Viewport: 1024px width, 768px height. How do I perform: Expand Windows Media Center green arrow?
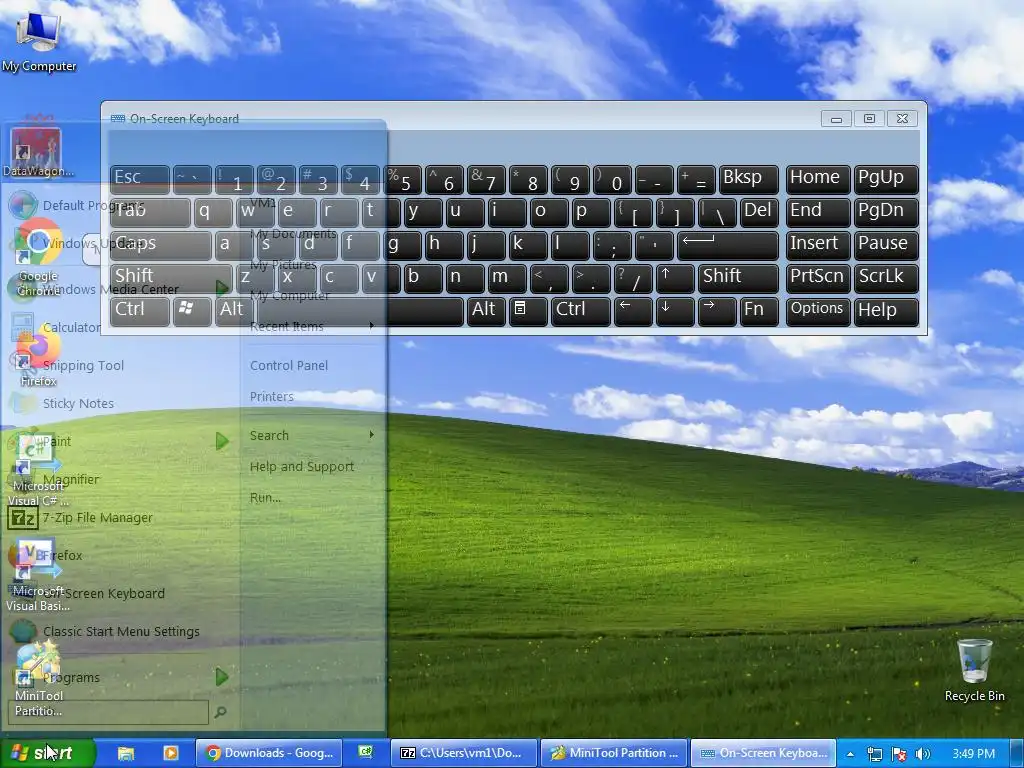[x=222, y=287]
